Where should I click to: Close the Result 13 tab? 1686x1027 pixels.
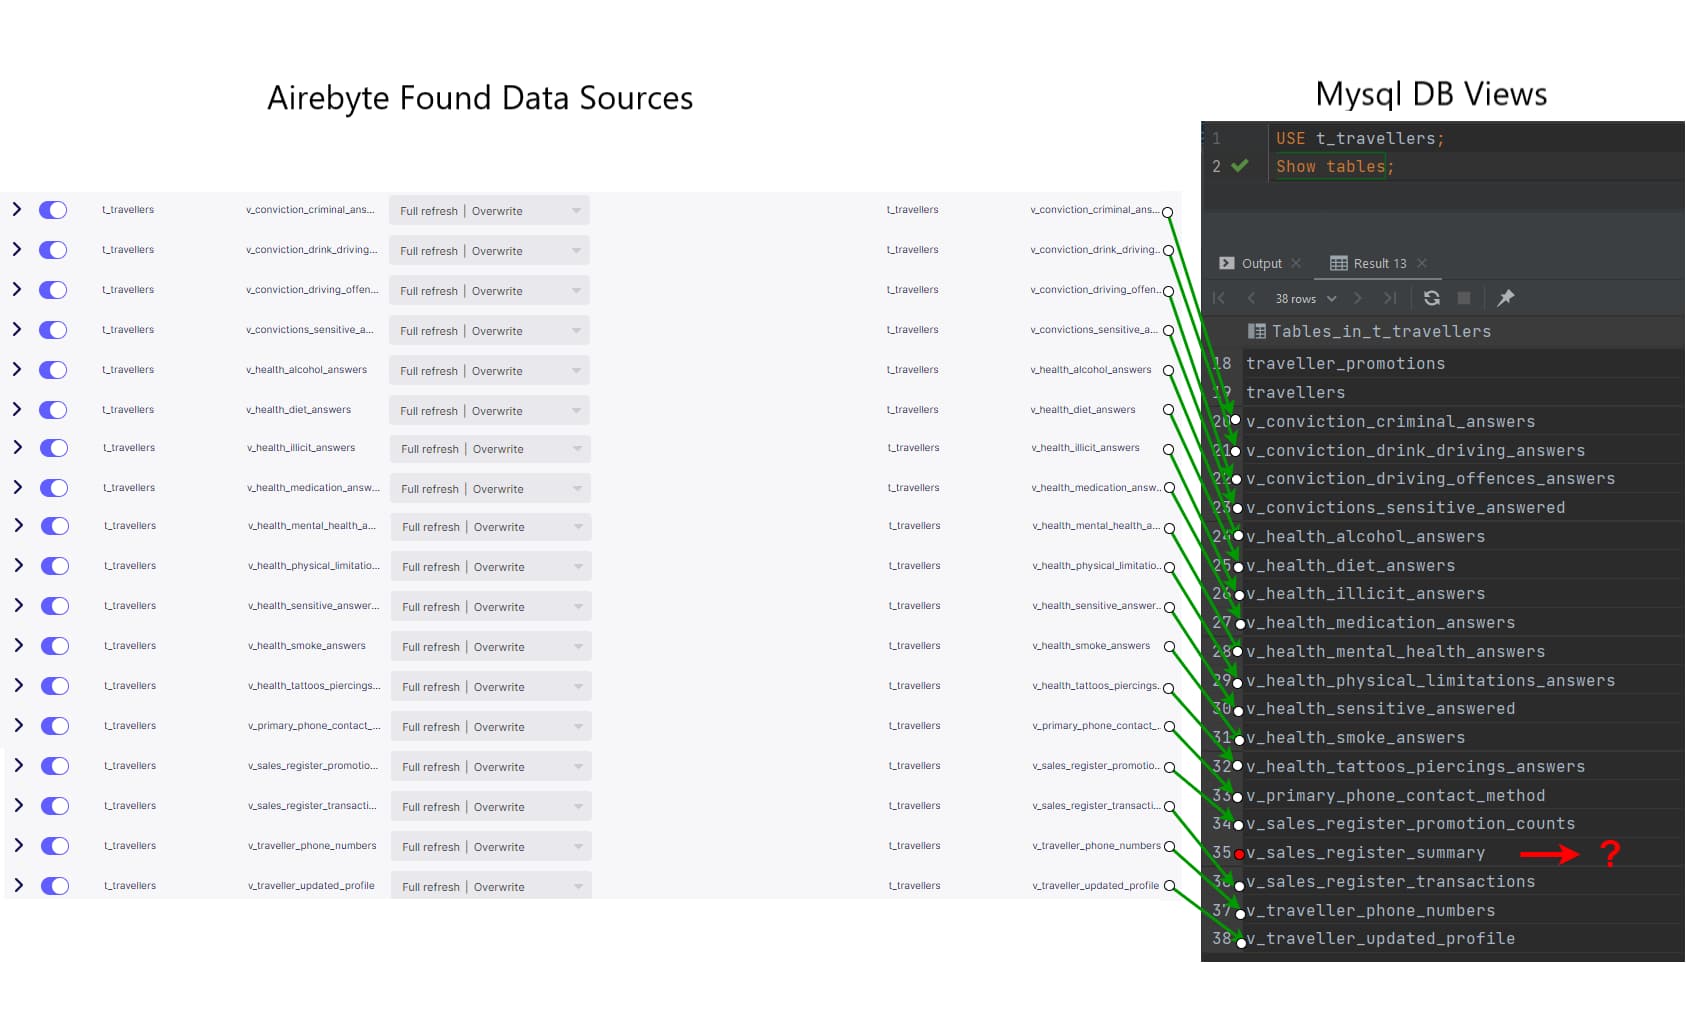tap(1422, 263)
